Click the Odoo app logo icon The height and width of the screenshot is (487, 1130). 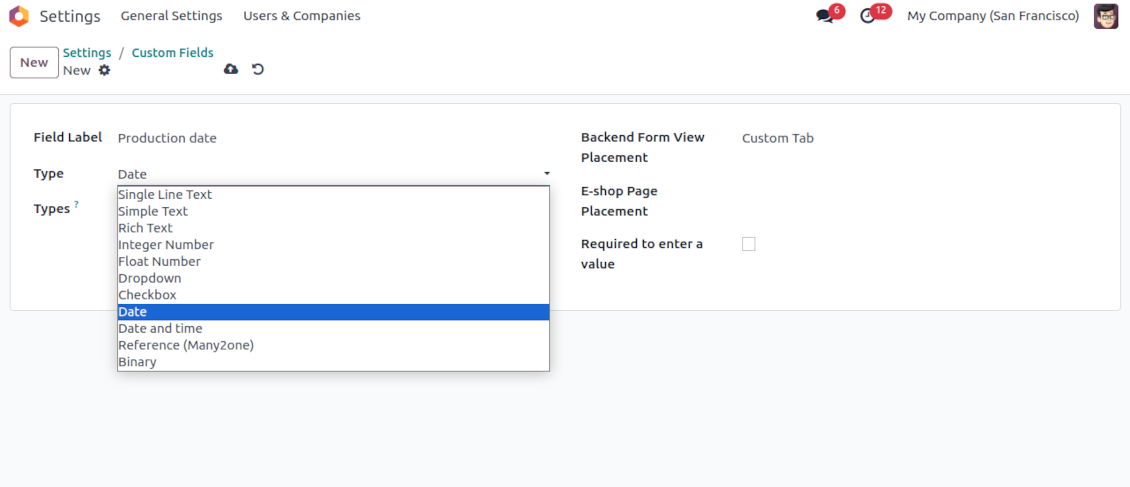click(19, 16)
